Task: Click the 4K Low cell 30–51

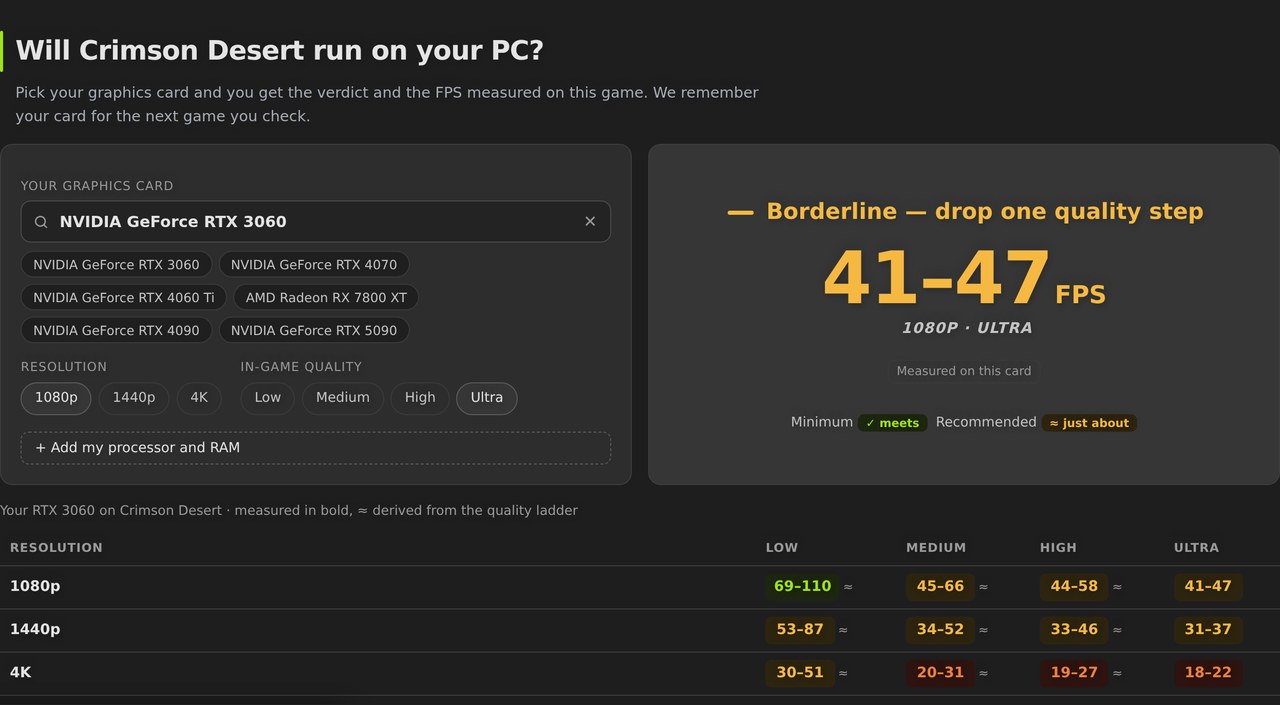Action: [x=800, y=673]
